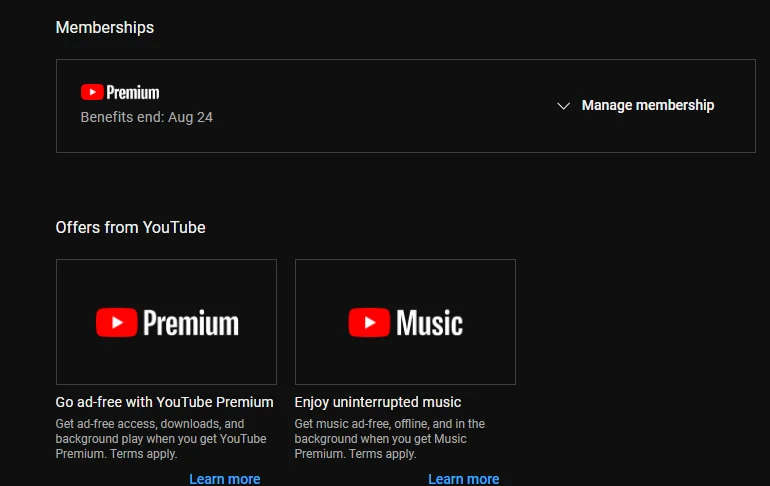Click the Memberships section heading

pos(105,27)
